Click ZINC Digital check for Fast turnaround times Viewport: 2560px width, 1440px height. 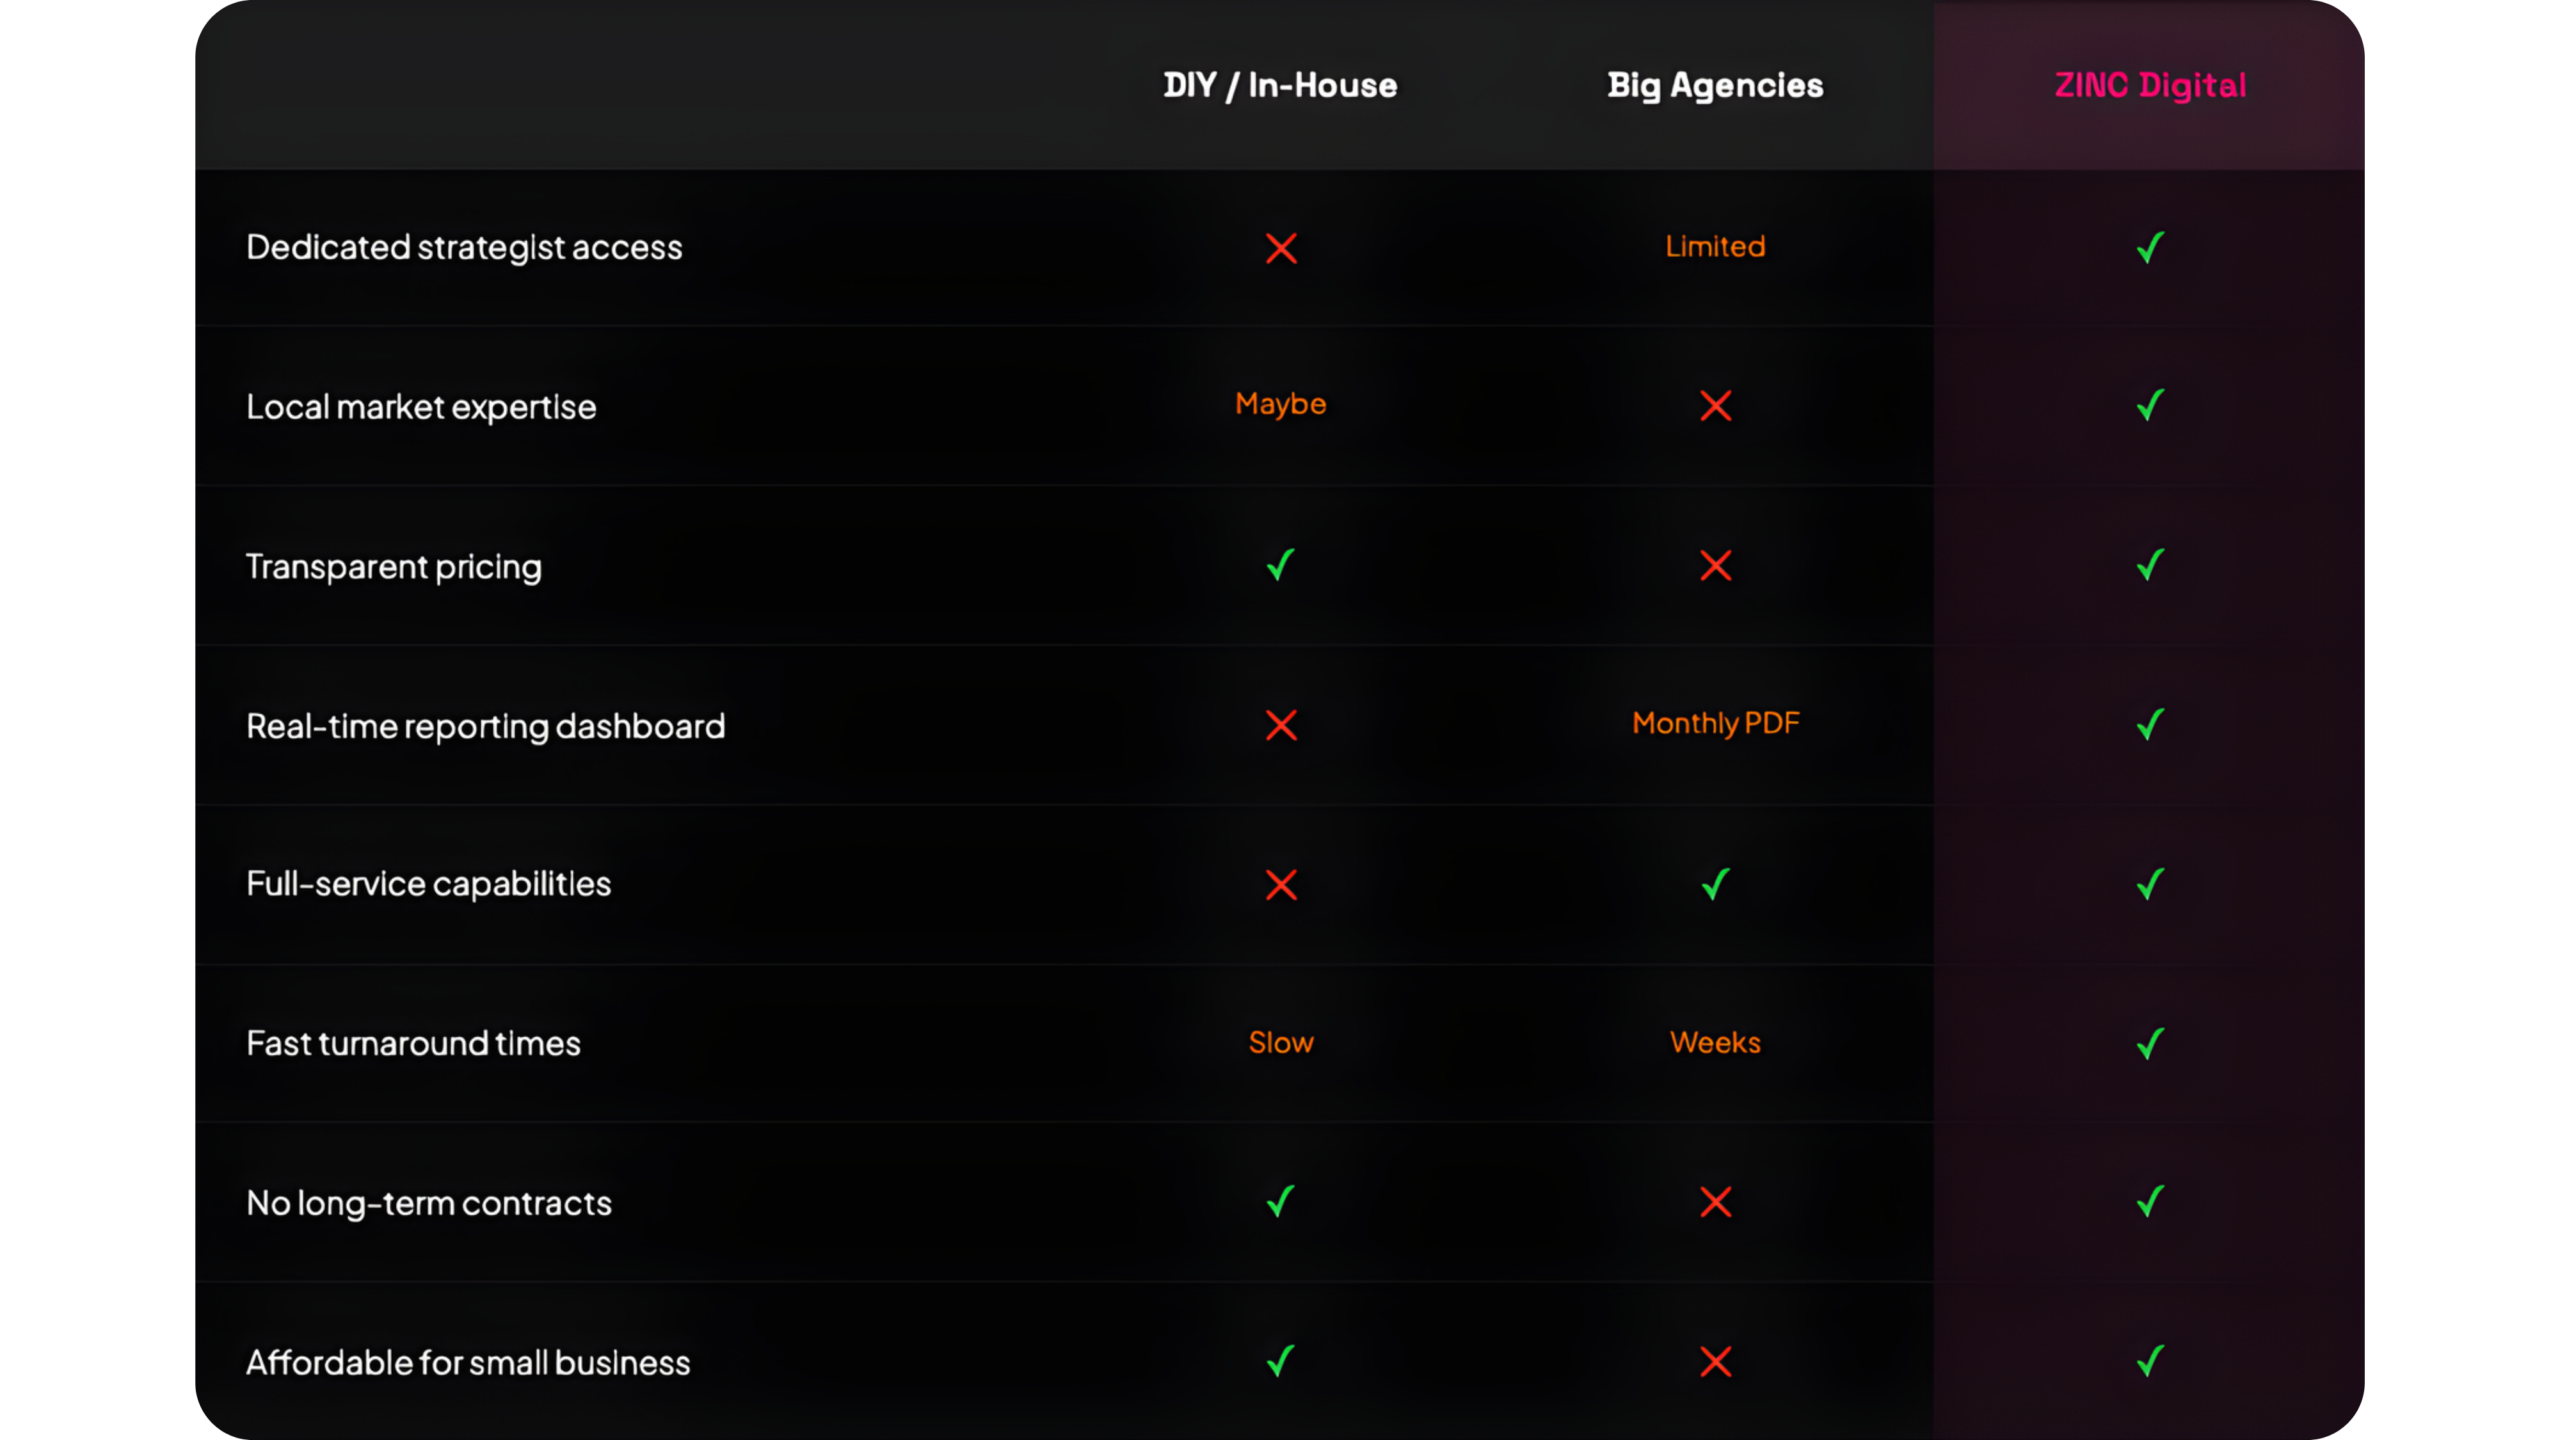coord(2150,1043)
